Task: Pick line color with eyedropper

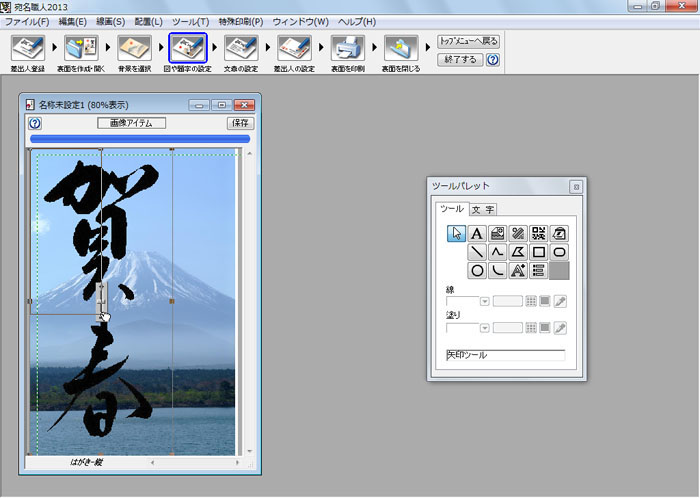Action: click(x=561, y=301)
